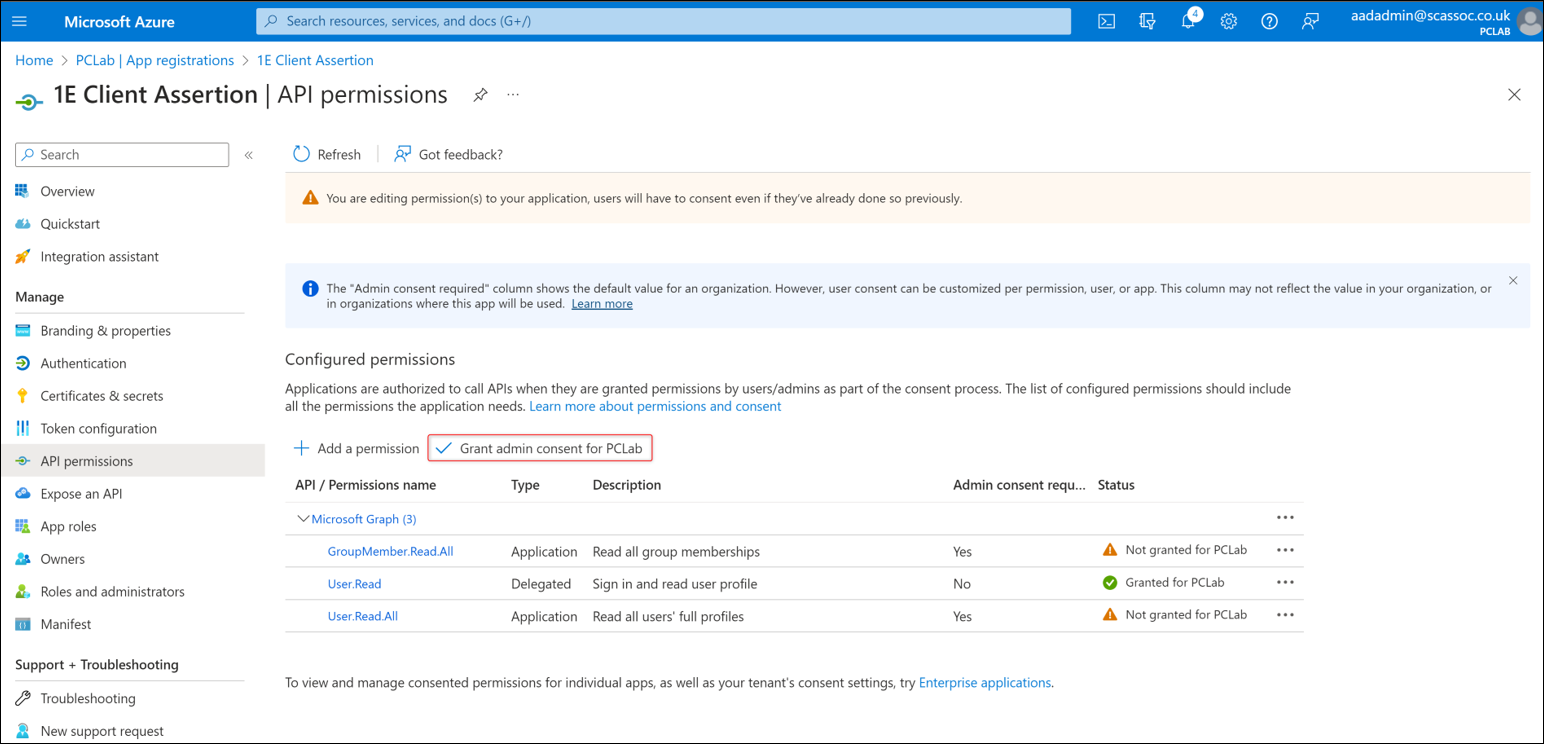Go to Token configuration page
1544x744 pixels.
pos(98,429)
